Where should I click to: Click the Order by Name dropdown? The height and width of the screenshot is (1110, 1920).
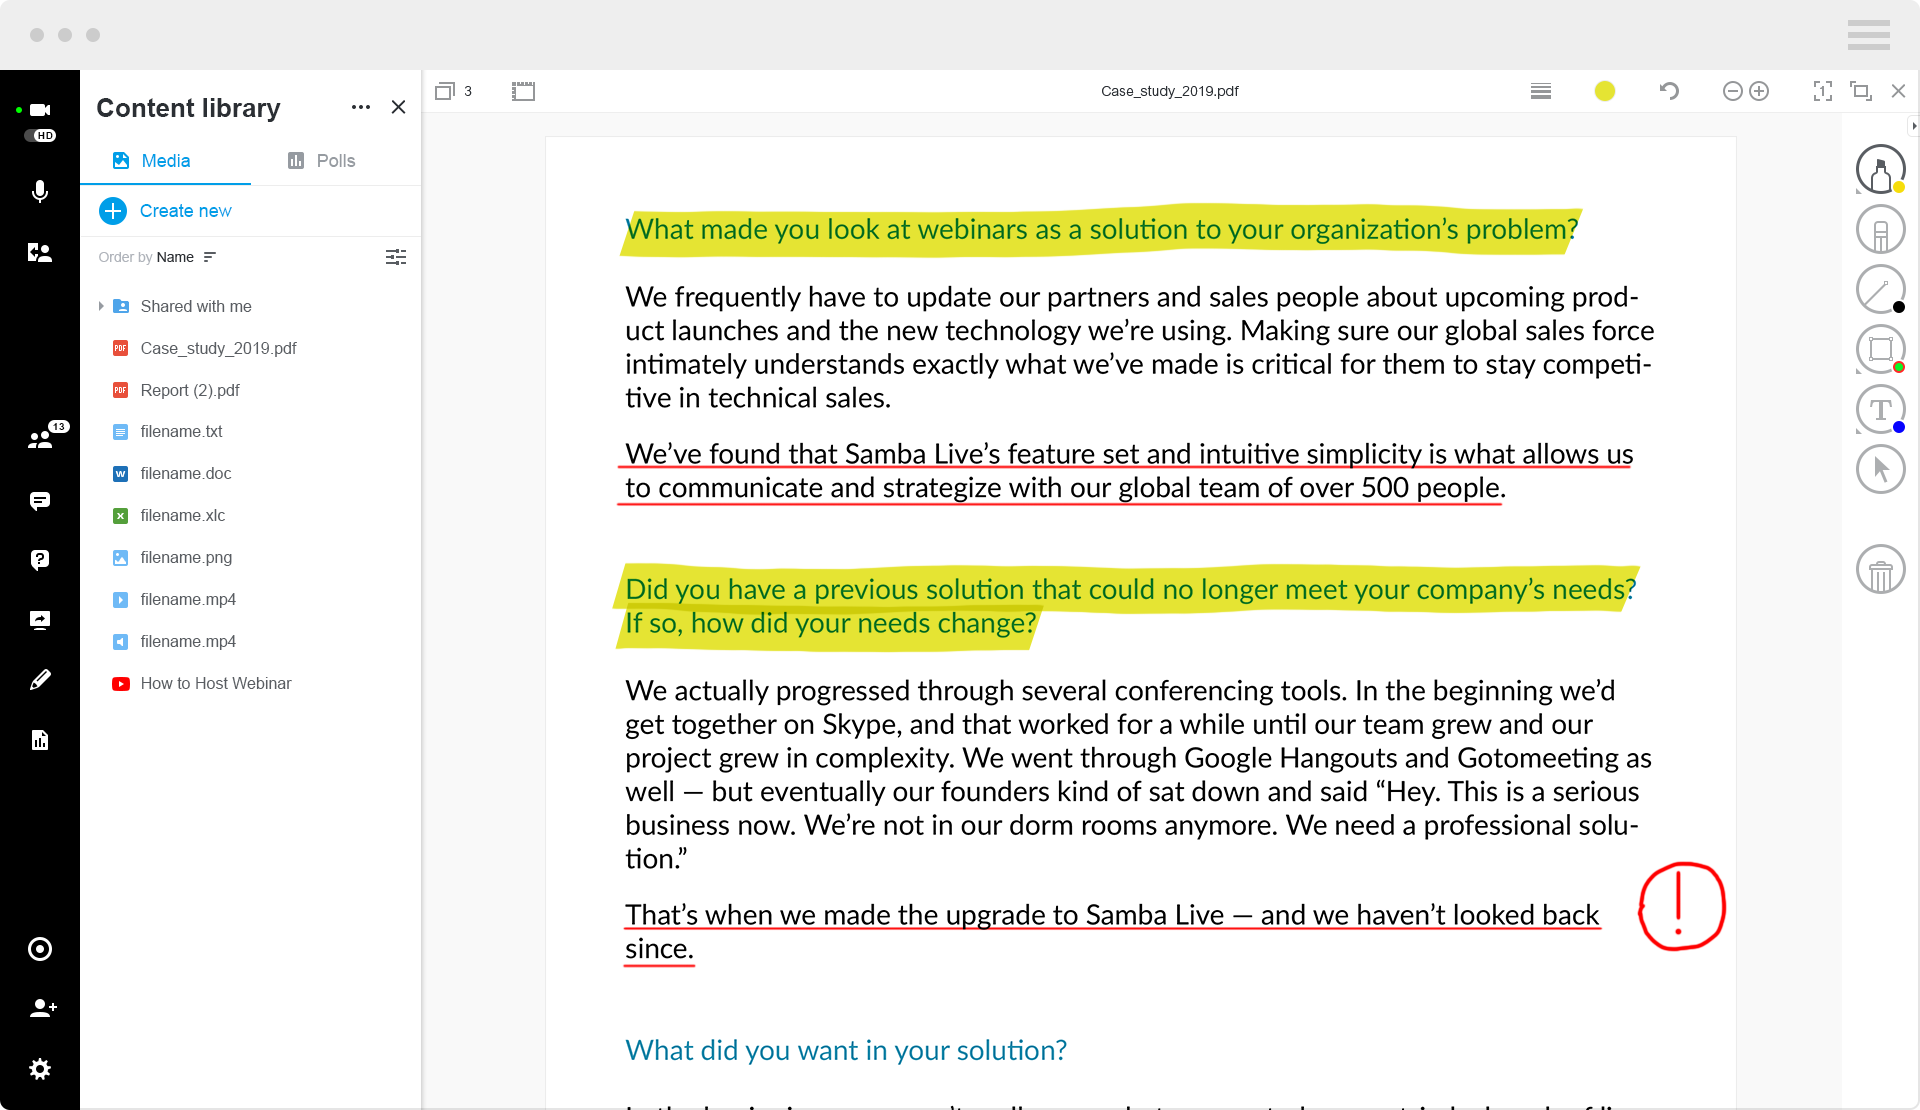click(x=185, y=256)
